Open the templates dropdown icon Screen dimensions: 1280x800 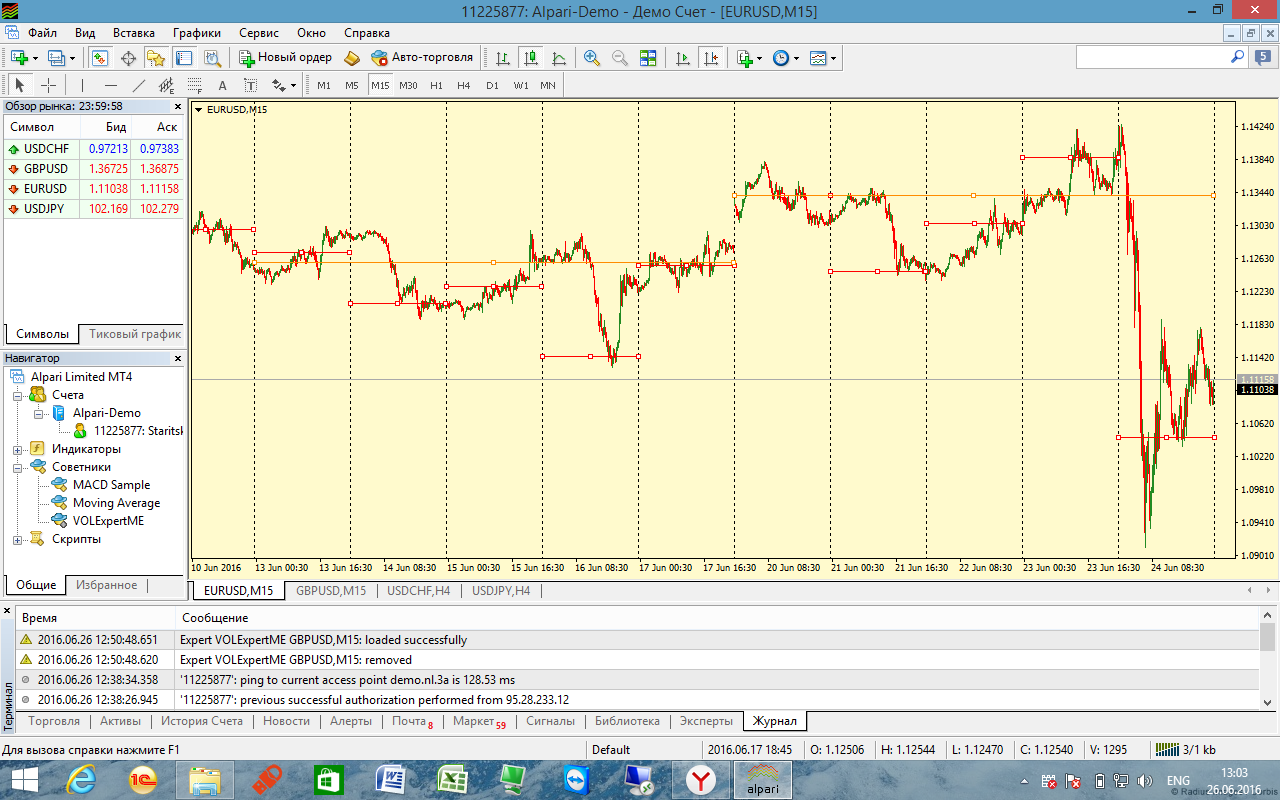tap(823, 58)
